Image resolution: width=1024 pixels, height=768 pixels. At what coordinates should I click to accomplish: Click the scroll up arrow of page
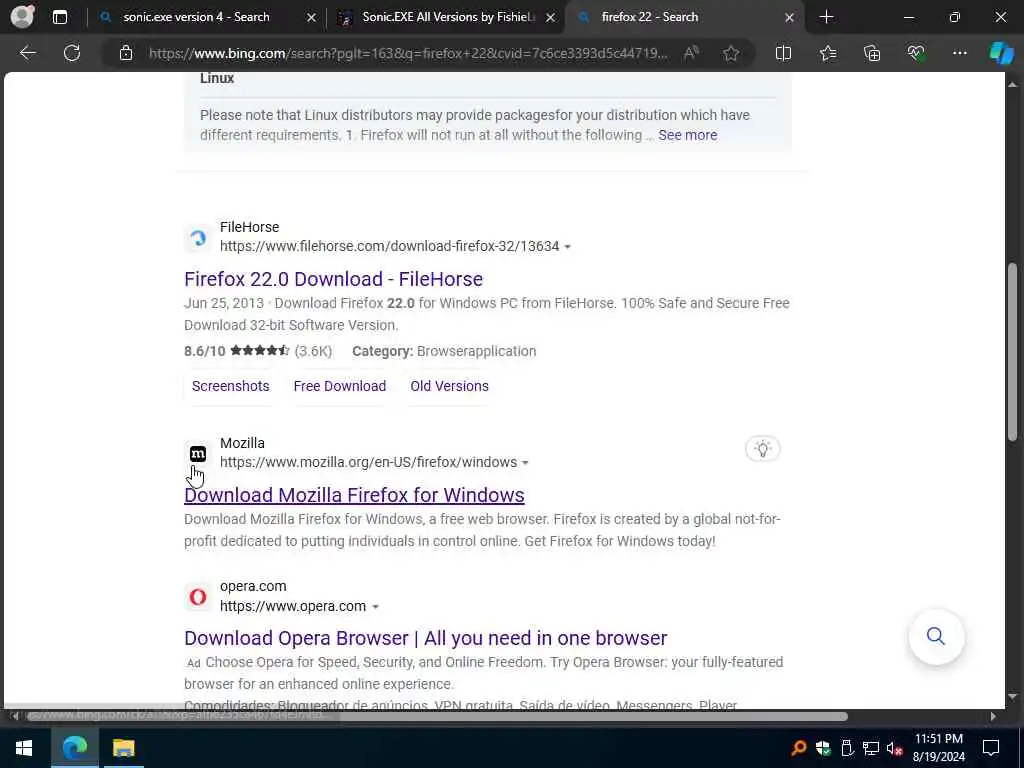(1012, 84)
